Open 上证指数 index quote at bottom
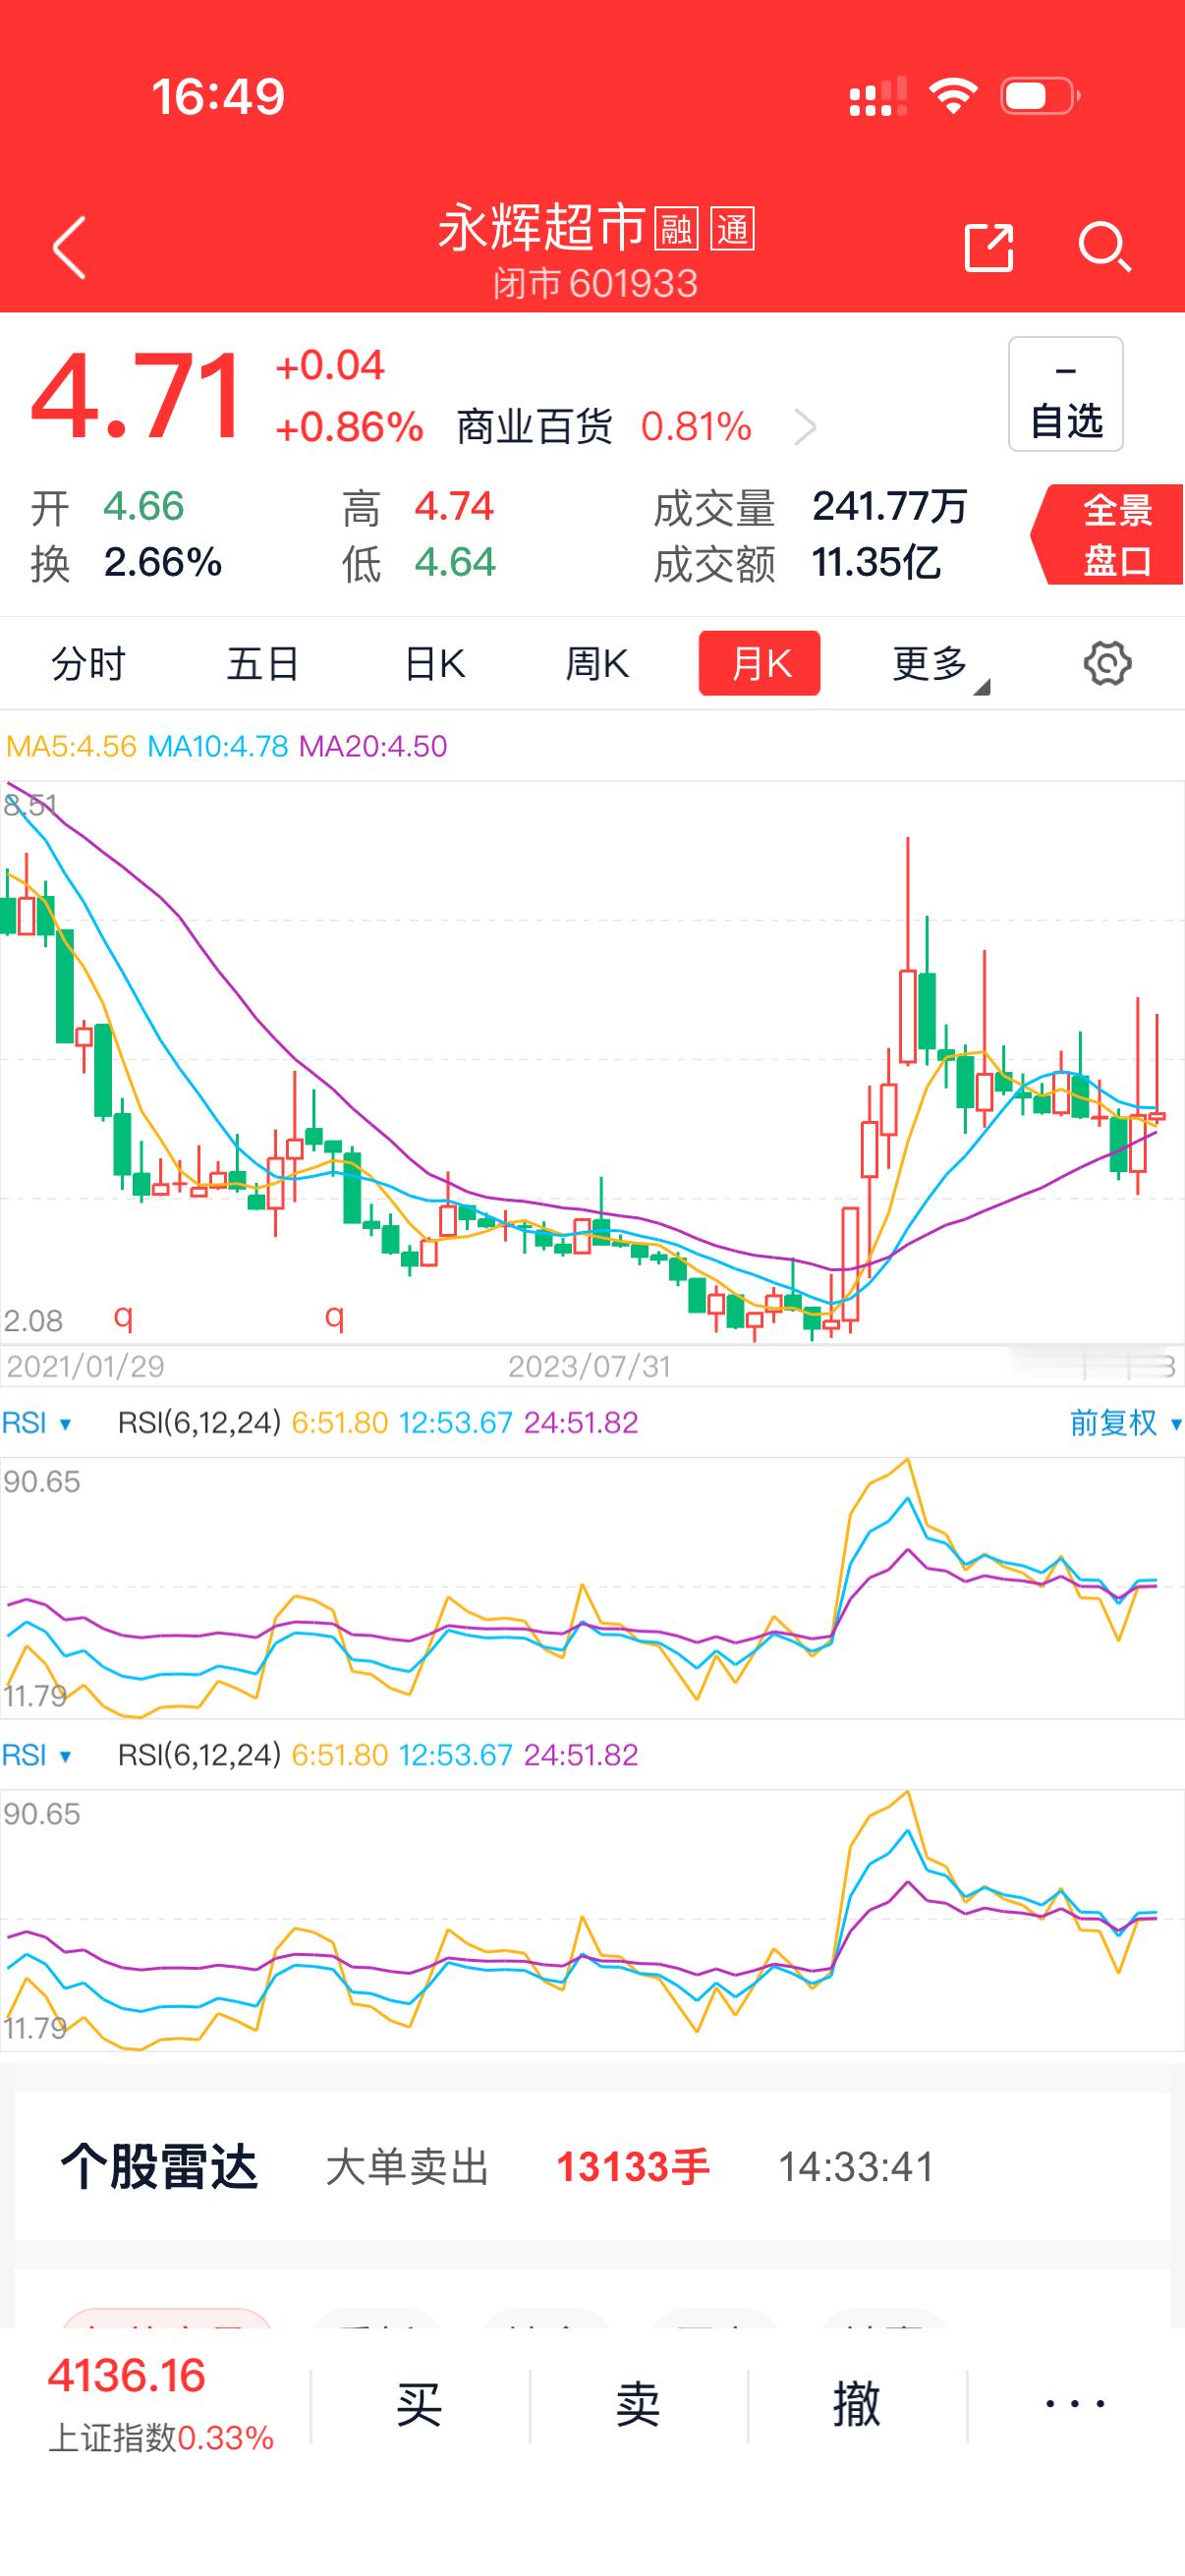Viewport: 1185px width, 2576px height. pos(160,2404)
